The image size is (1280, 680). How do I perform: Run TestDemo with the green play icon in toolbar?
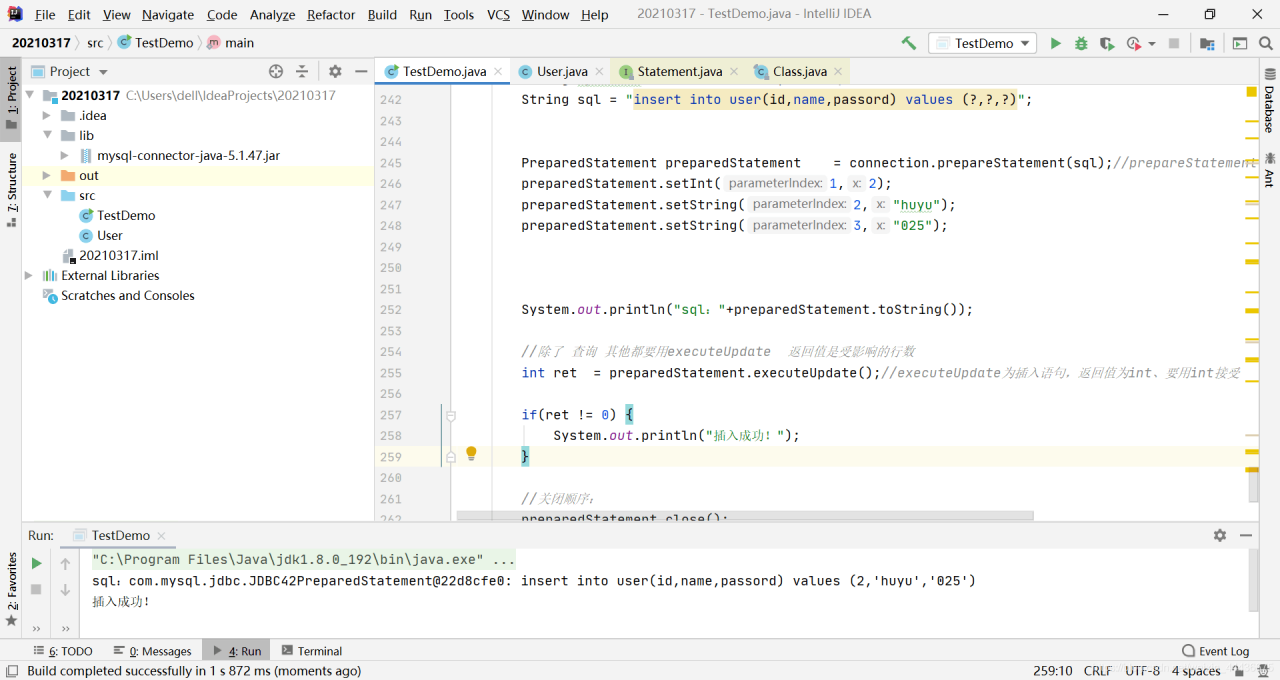point(1055,43)
